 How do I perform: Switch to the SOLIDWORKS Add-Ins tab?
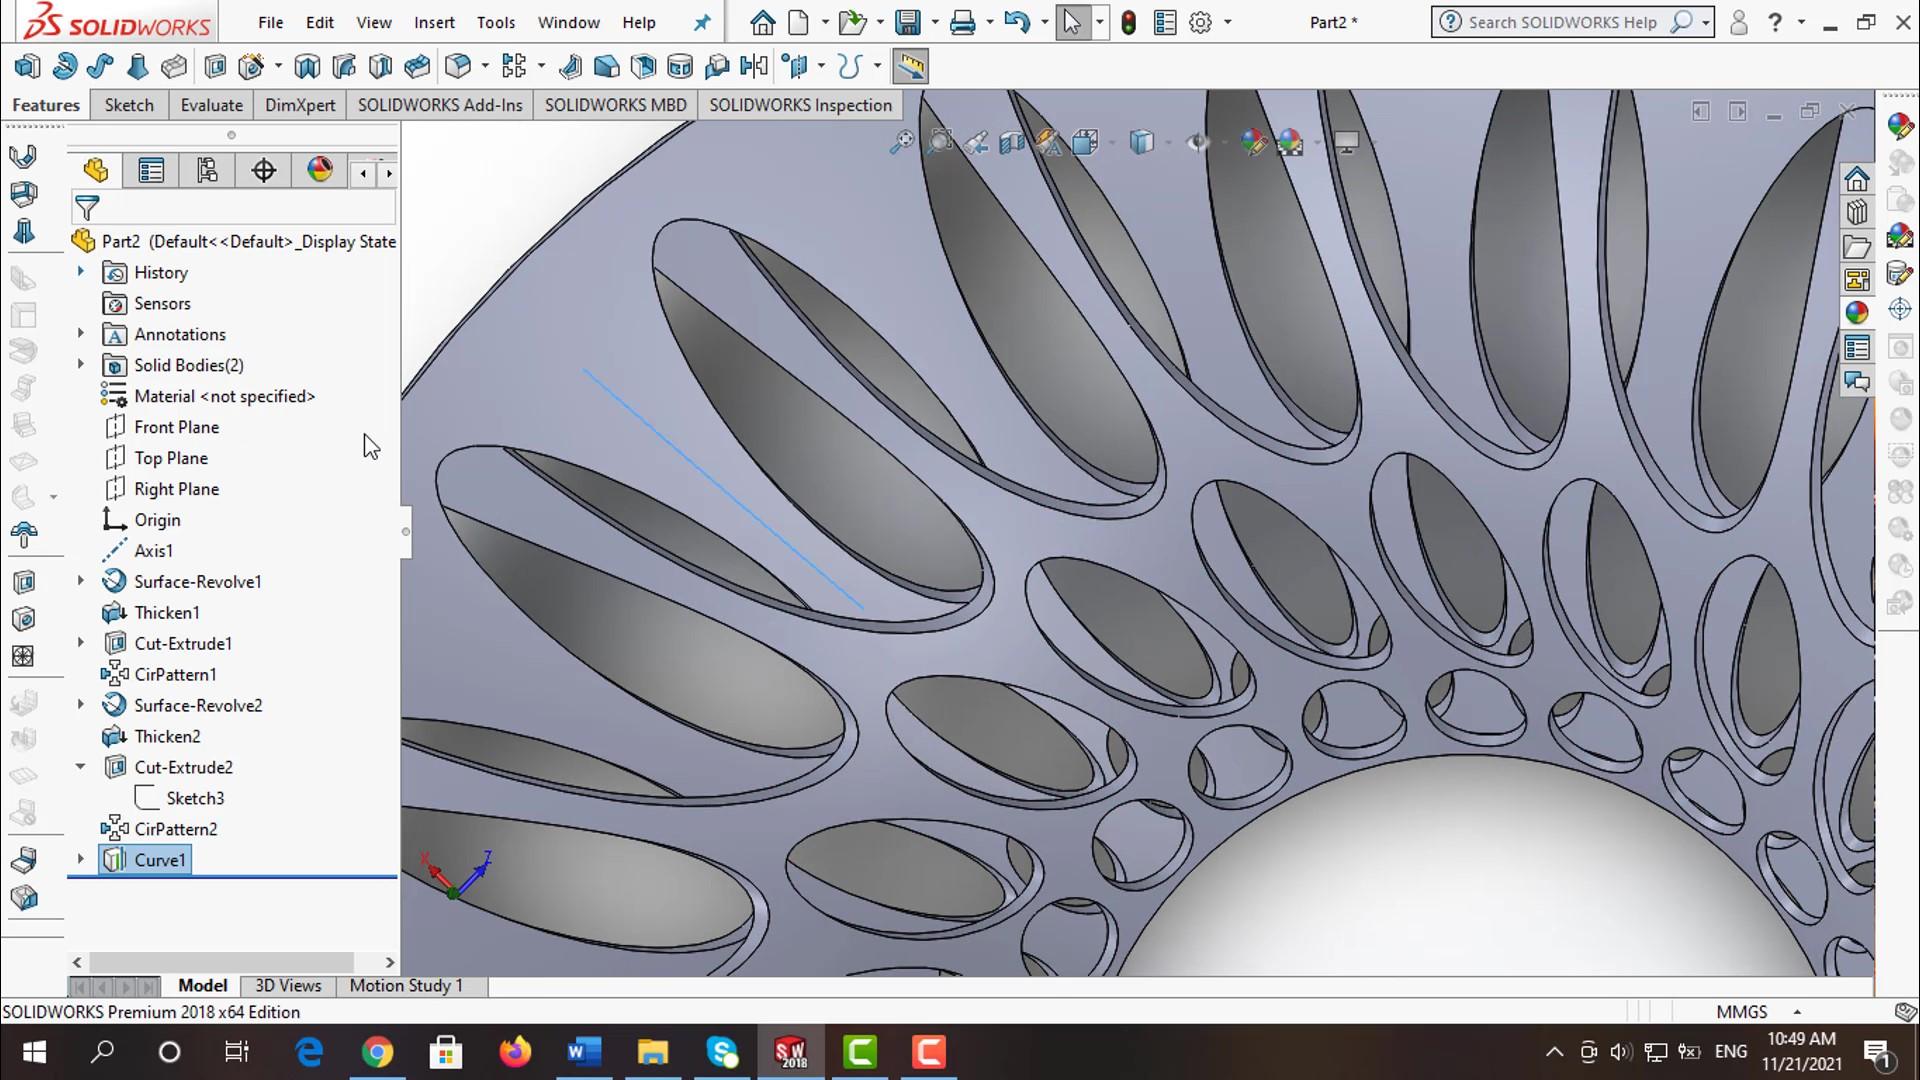[x=440, y=105]
